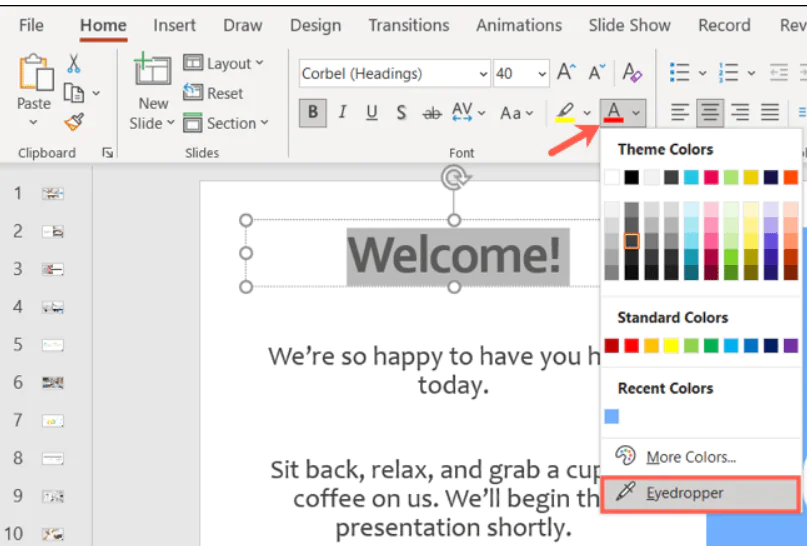Screen dimensions: 807x546
Task: Click the text highlight color pen
Action: tap(565, 112)
